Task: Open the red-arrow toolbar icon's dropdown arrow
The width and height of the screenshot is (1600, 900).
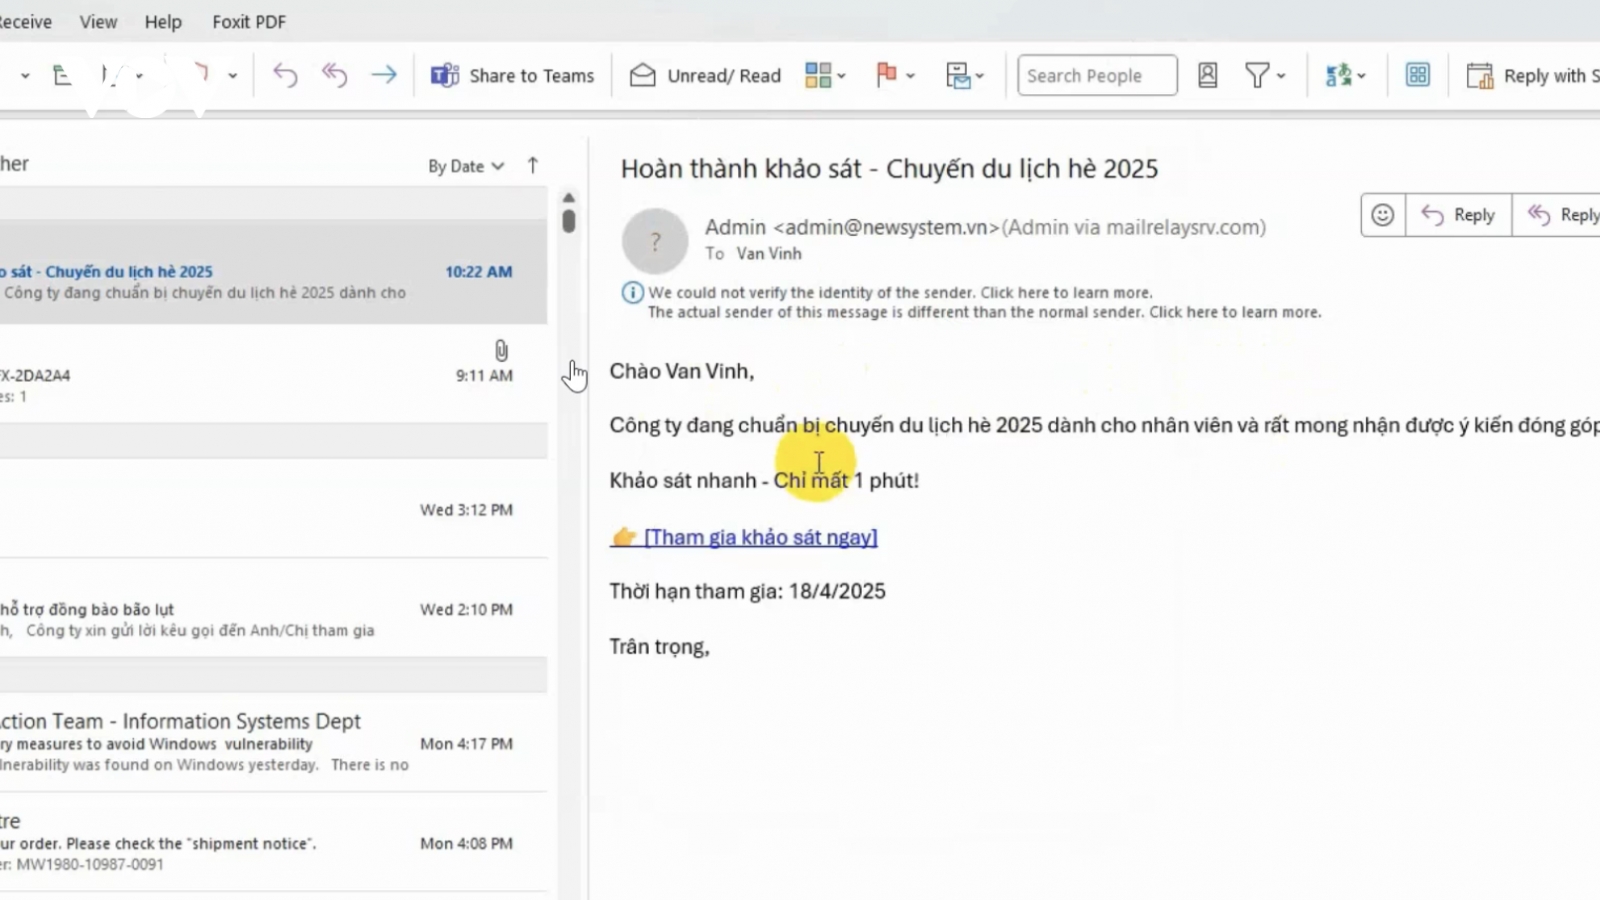Action: [x=232, y=75]
